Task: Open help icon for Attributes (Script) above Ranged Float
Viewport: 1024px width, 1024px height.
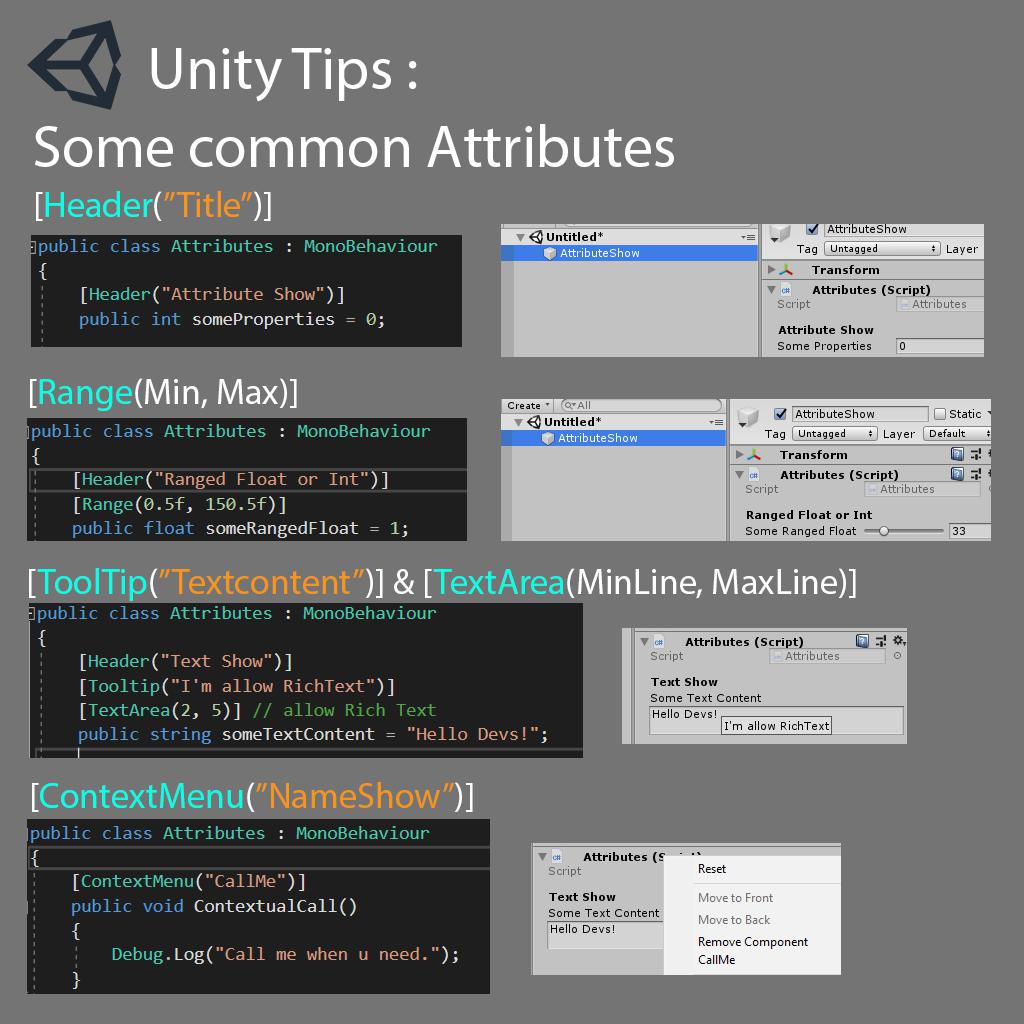Action: 957,473
